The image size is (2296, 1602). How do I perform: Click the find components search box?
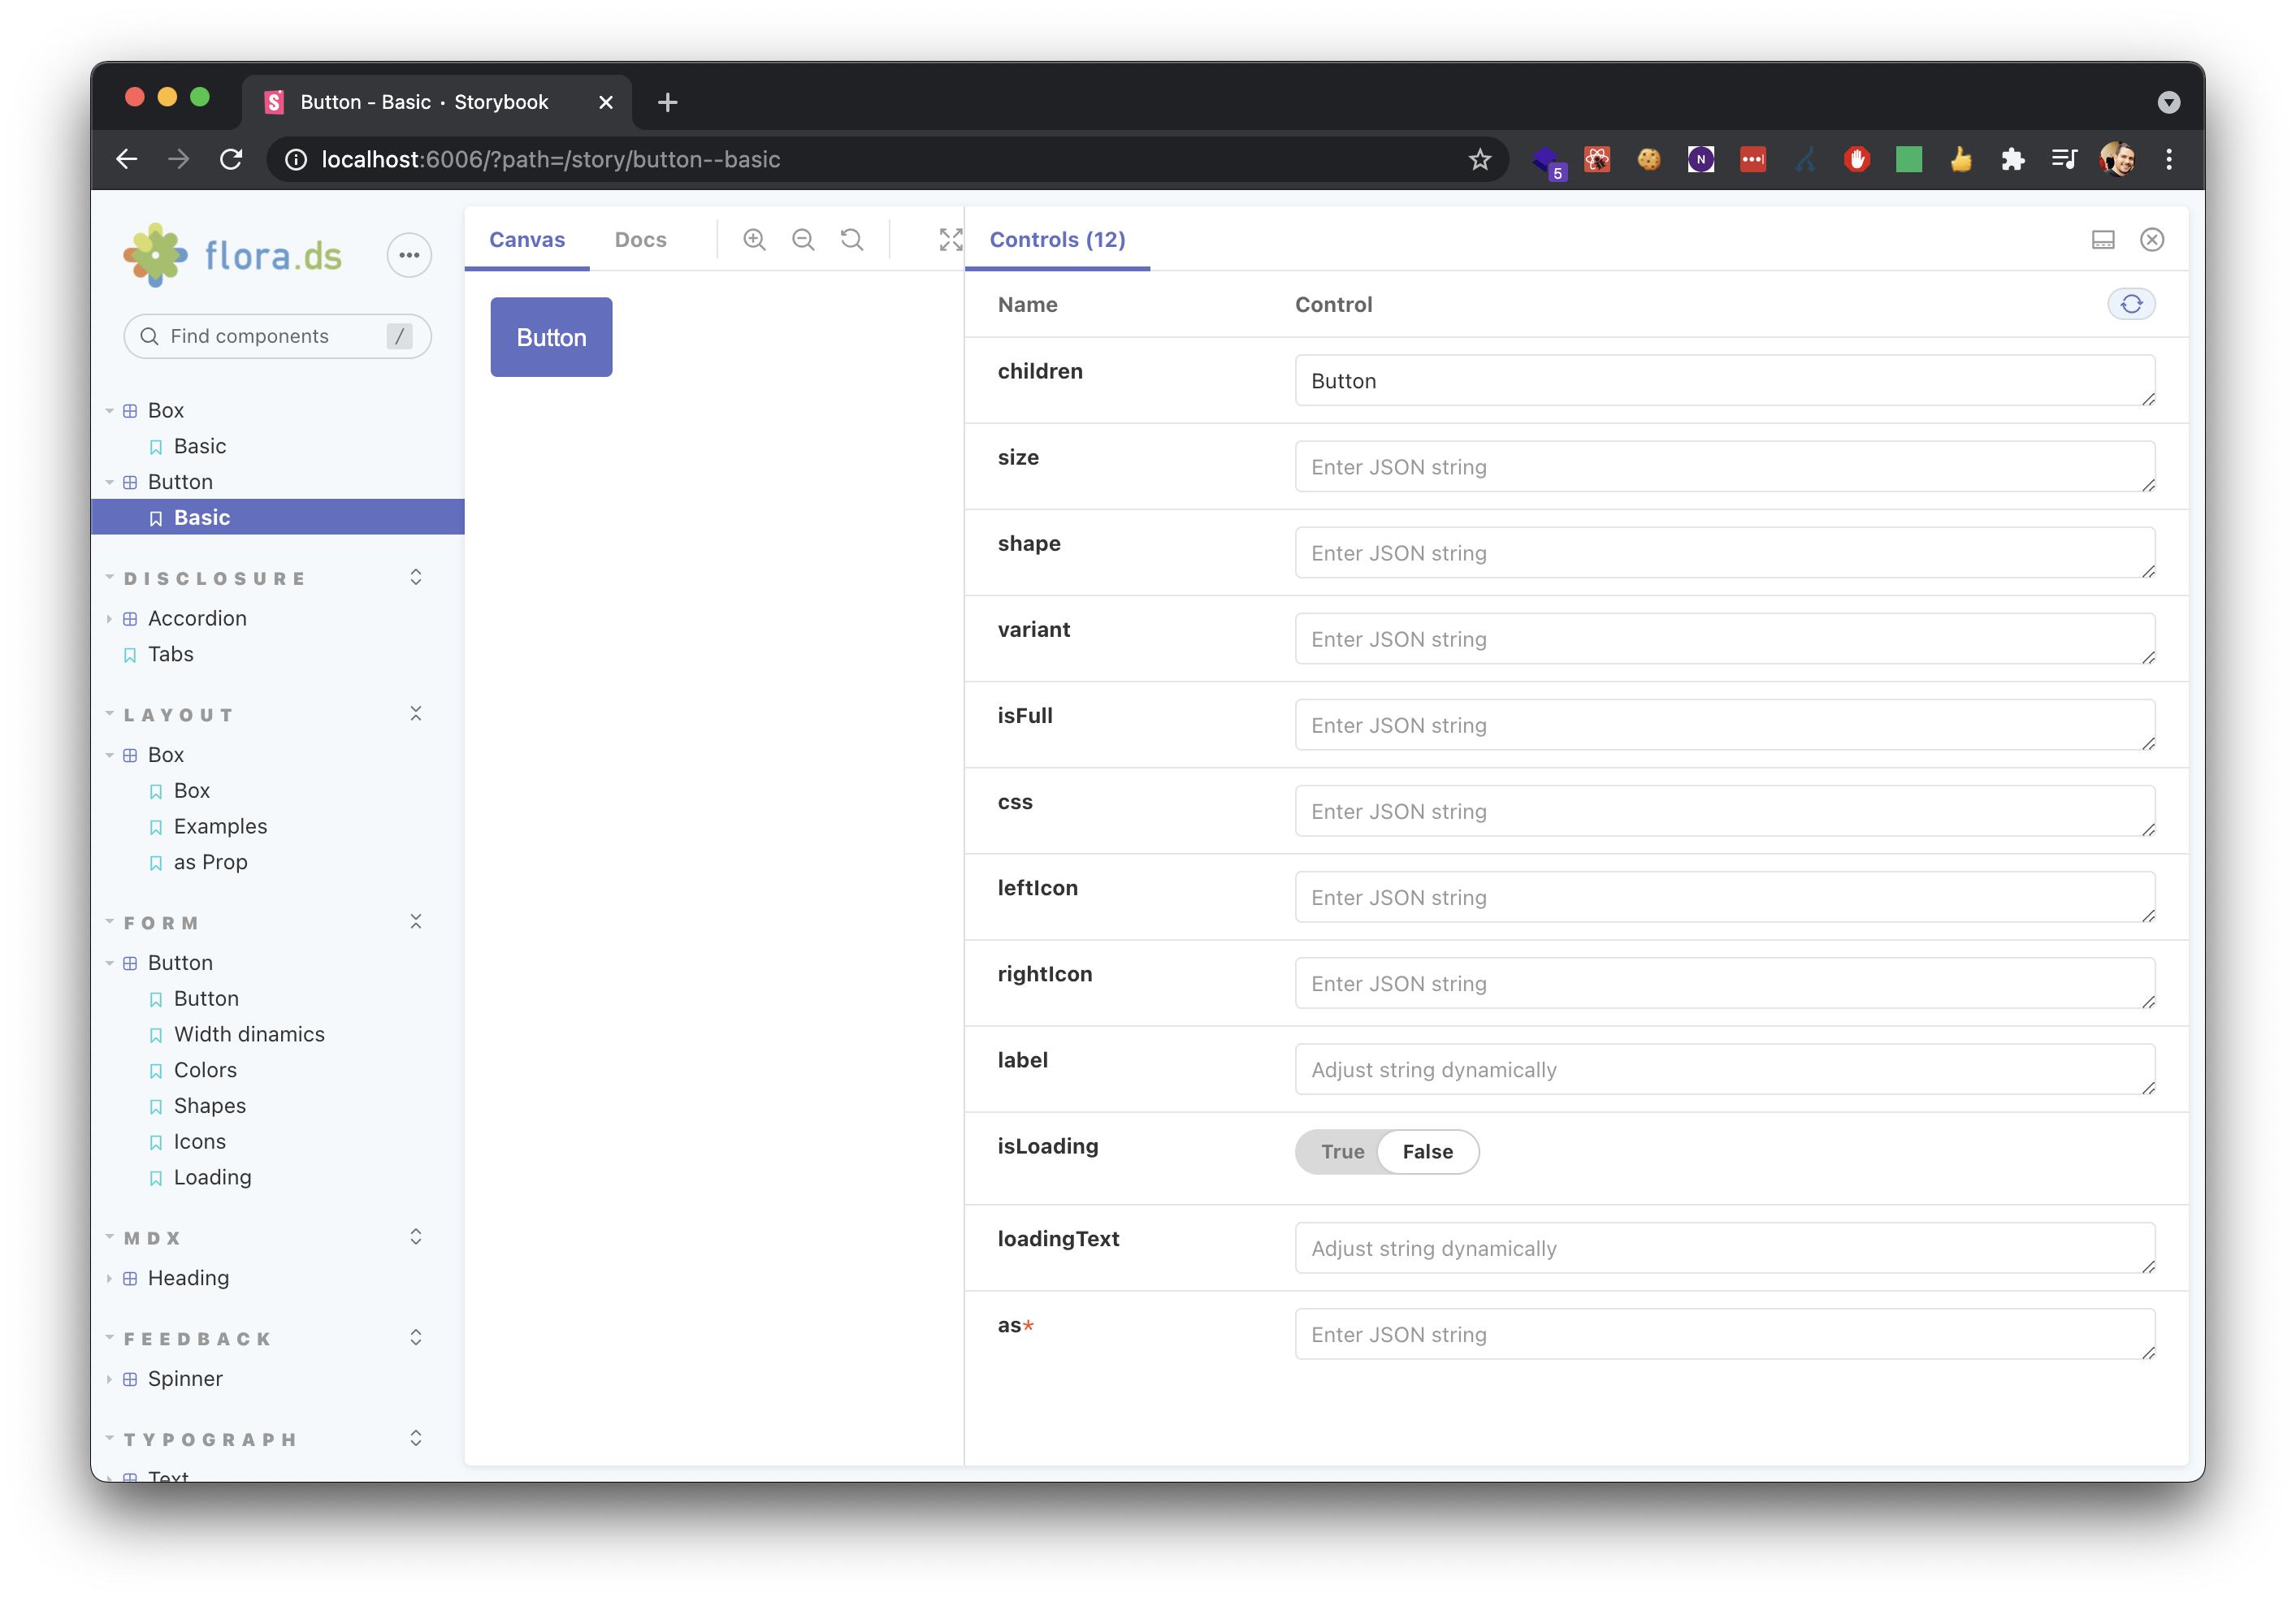tap(276, 336)
